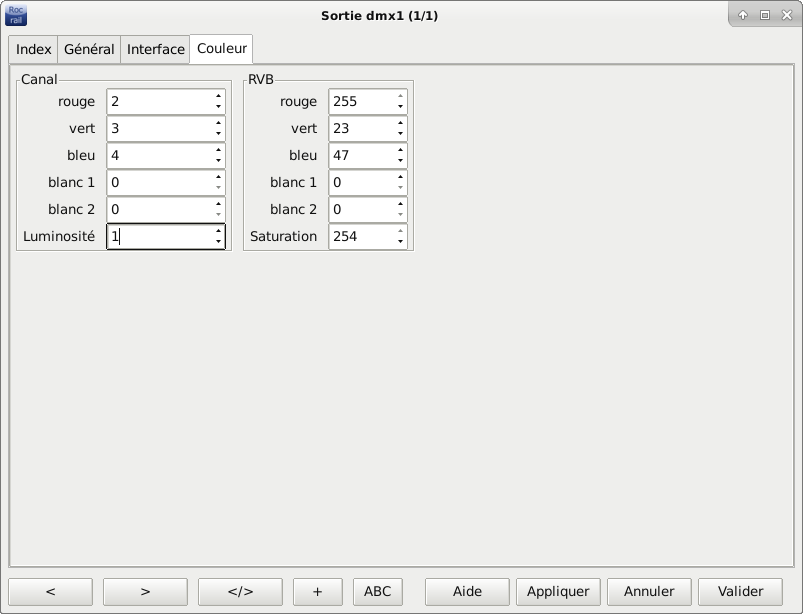Image resolution: width=803 pixels, height=614 pixels.
Task: Confirm the dialog with Valider
Action: (x=740, y=591)
